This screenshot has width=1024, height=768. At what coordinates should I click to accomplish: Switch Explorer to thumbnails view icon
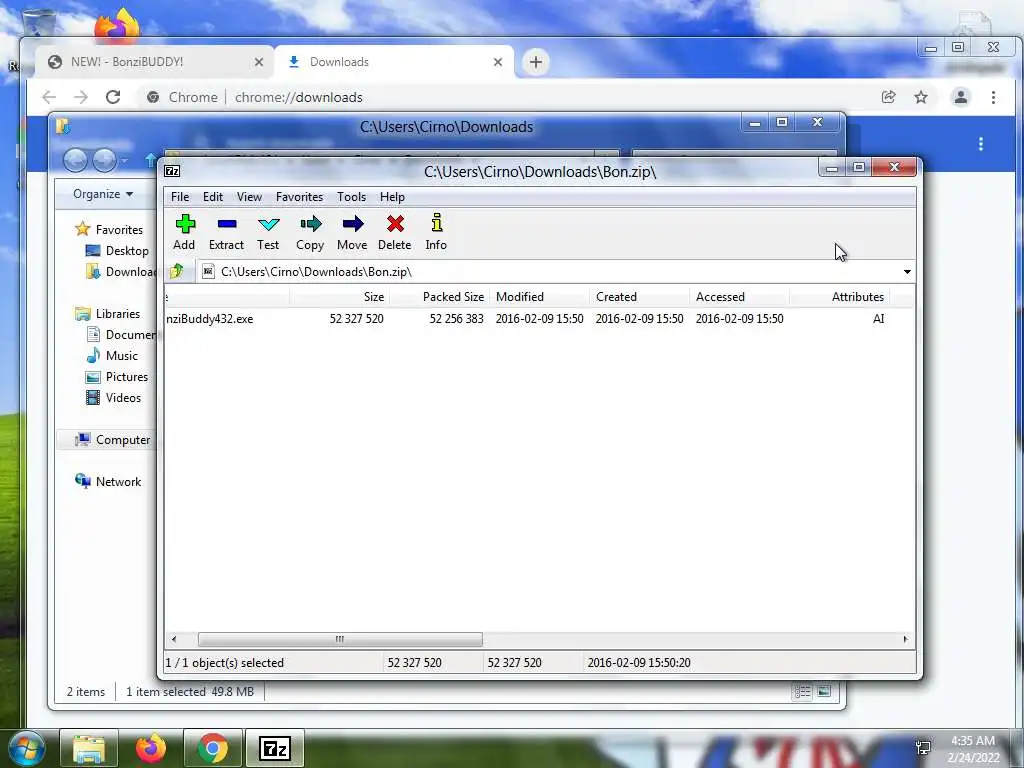[x=824, y=691]
